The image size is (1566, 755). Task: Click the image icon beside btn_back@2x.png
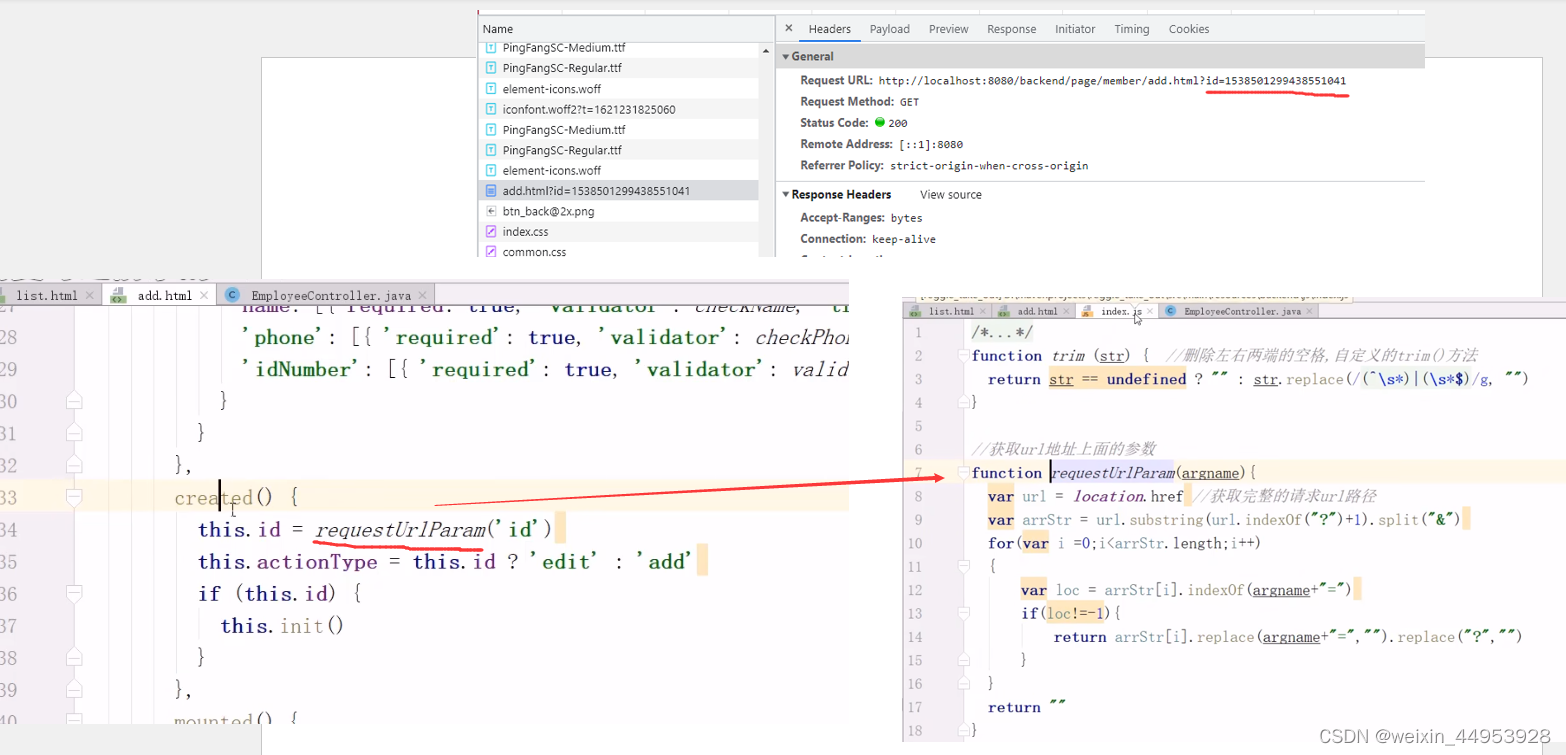point(491,211)
